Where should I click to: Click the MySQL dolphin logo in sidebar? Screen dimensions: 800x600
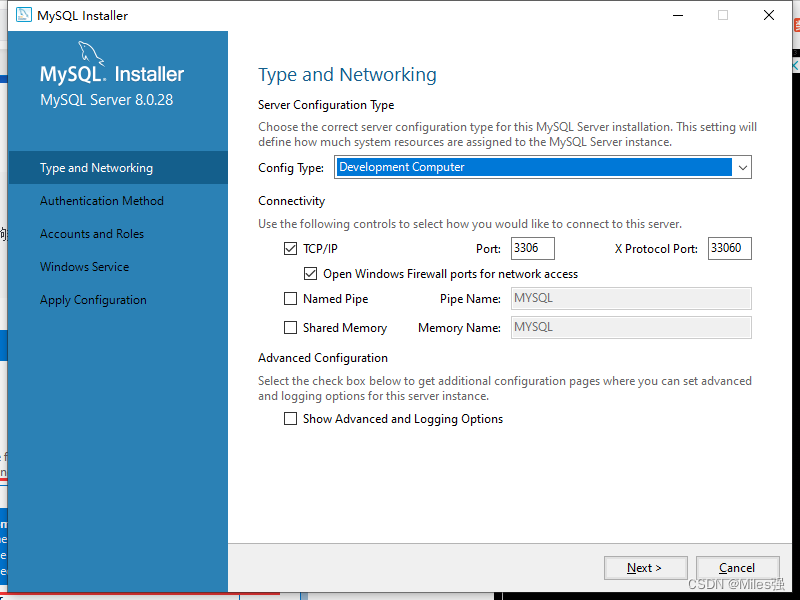click(91, 54)
